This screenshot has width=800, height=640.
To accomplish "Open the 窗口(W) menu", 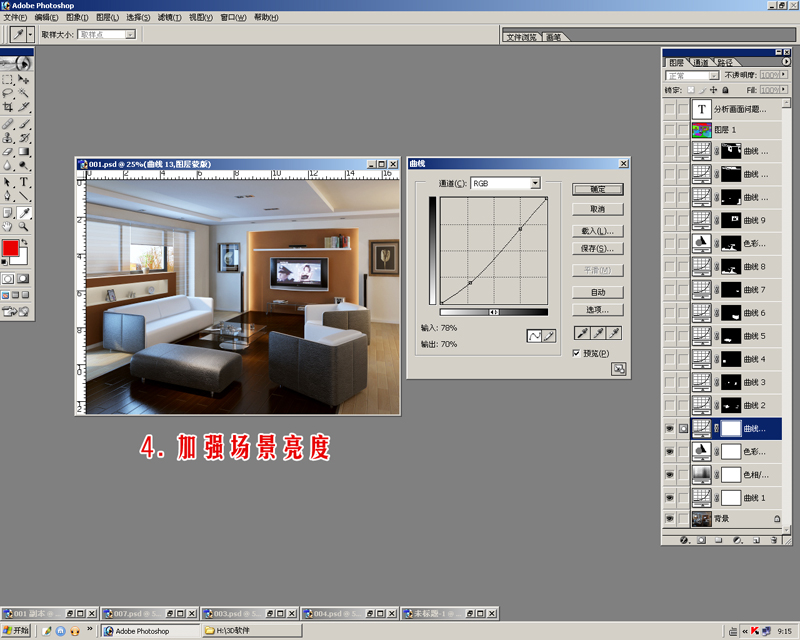I will coord(233,17).
